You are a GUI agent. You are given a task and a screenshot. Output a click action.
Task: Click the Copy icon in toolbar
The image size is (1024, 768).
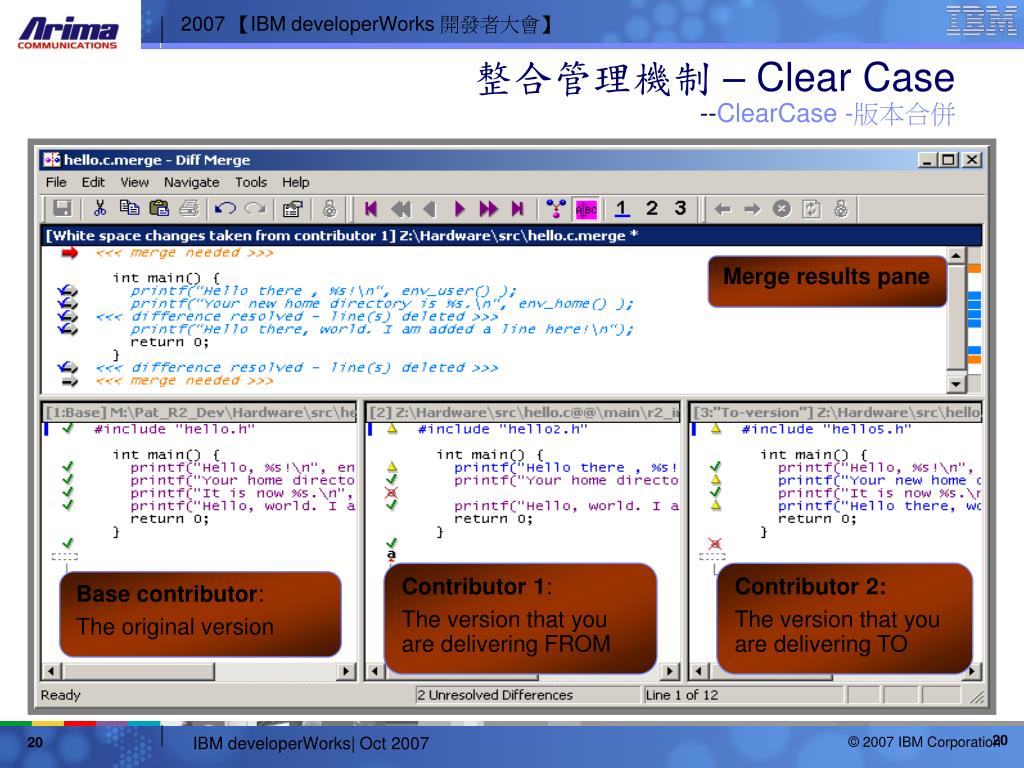(129, 208)
